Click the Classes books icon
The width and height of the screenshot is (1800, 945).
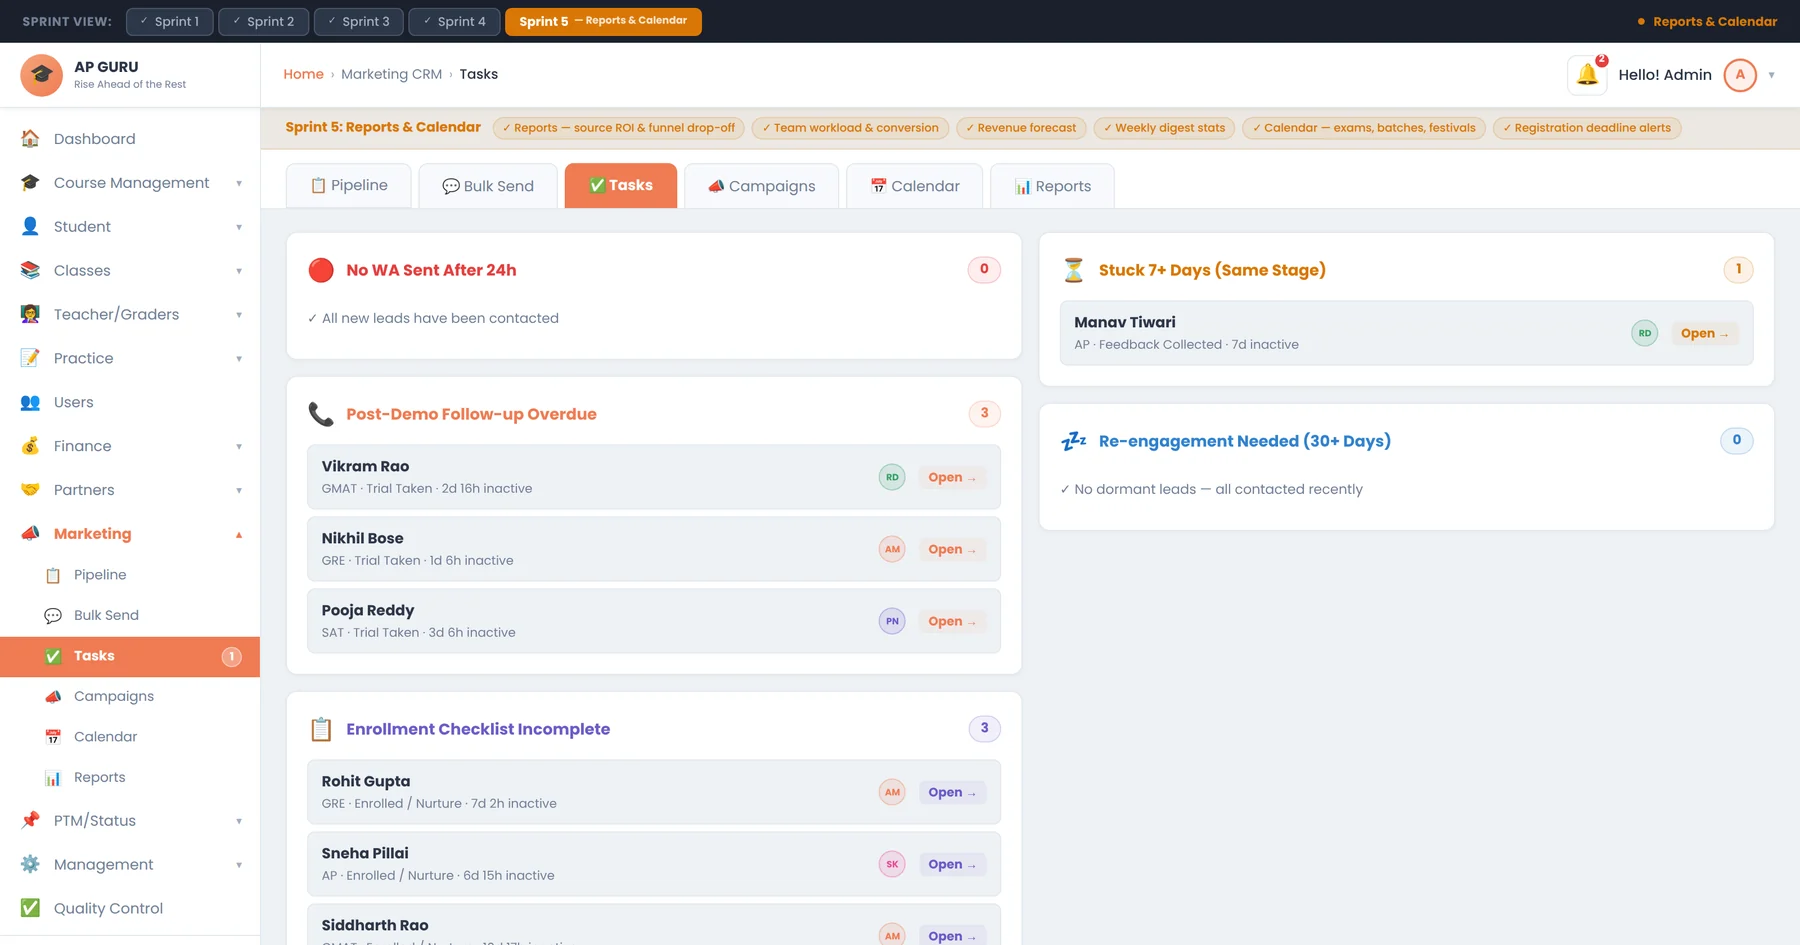point(31,271)
